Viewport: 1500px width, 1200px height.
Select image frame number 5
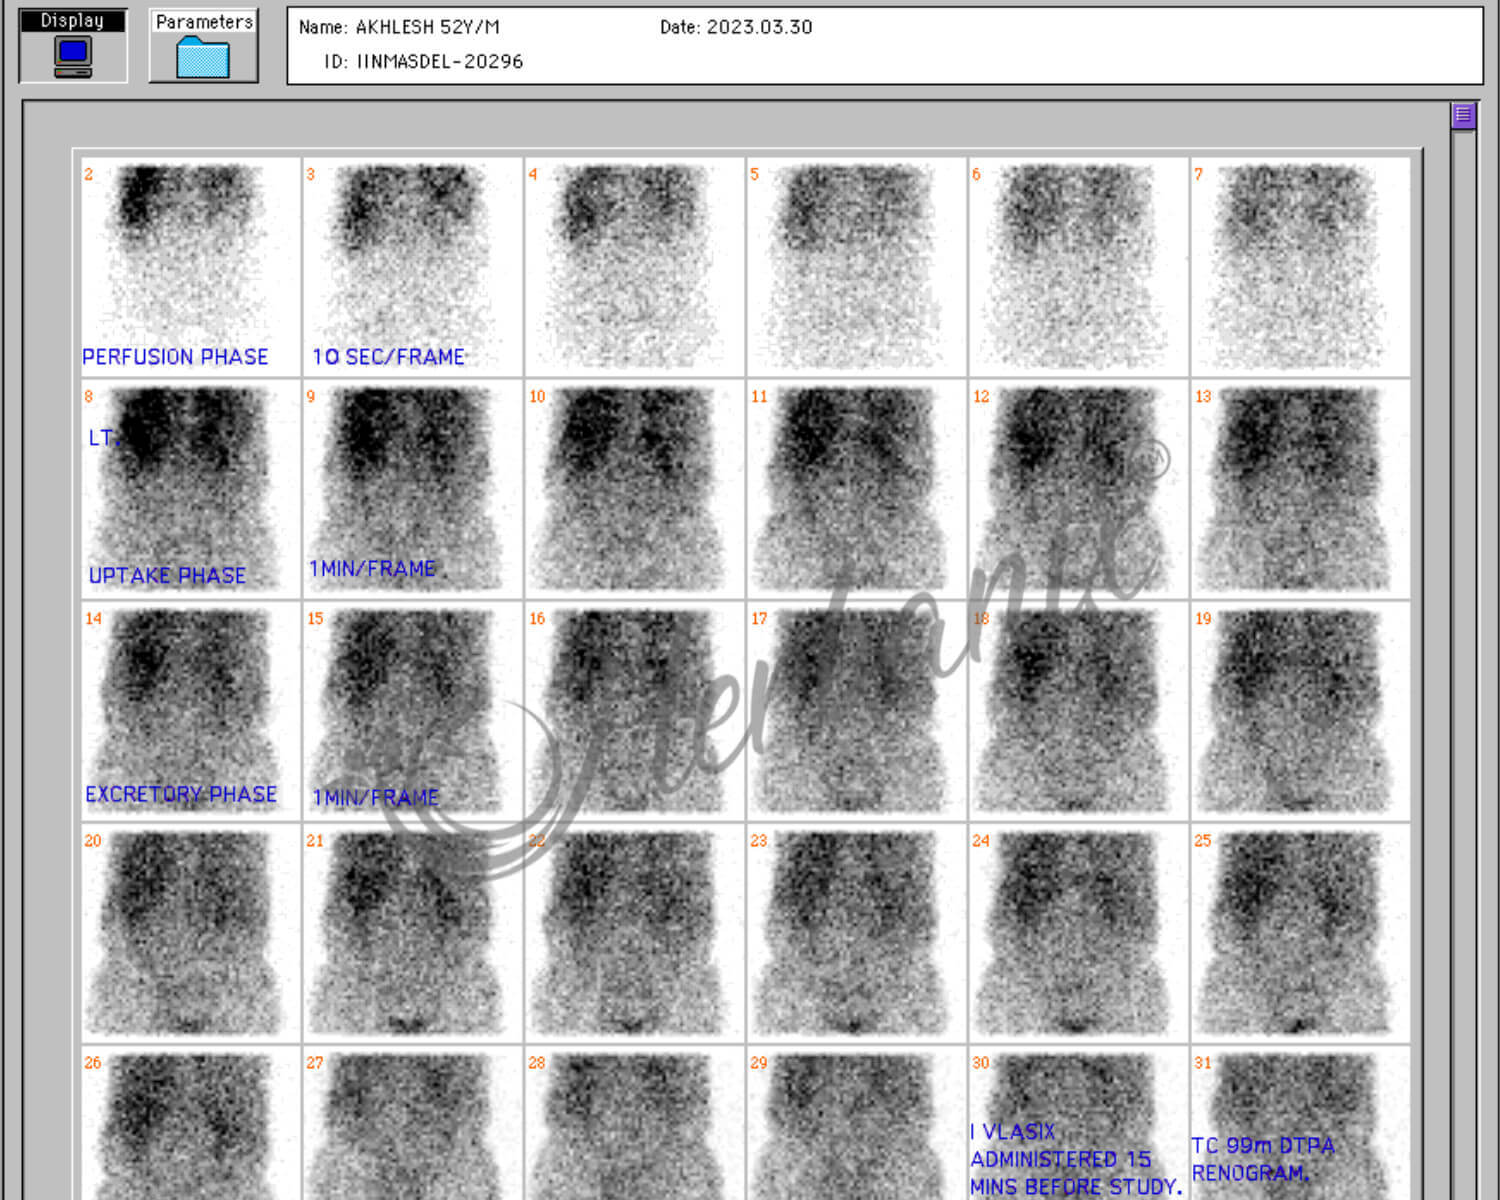[856, 266]
